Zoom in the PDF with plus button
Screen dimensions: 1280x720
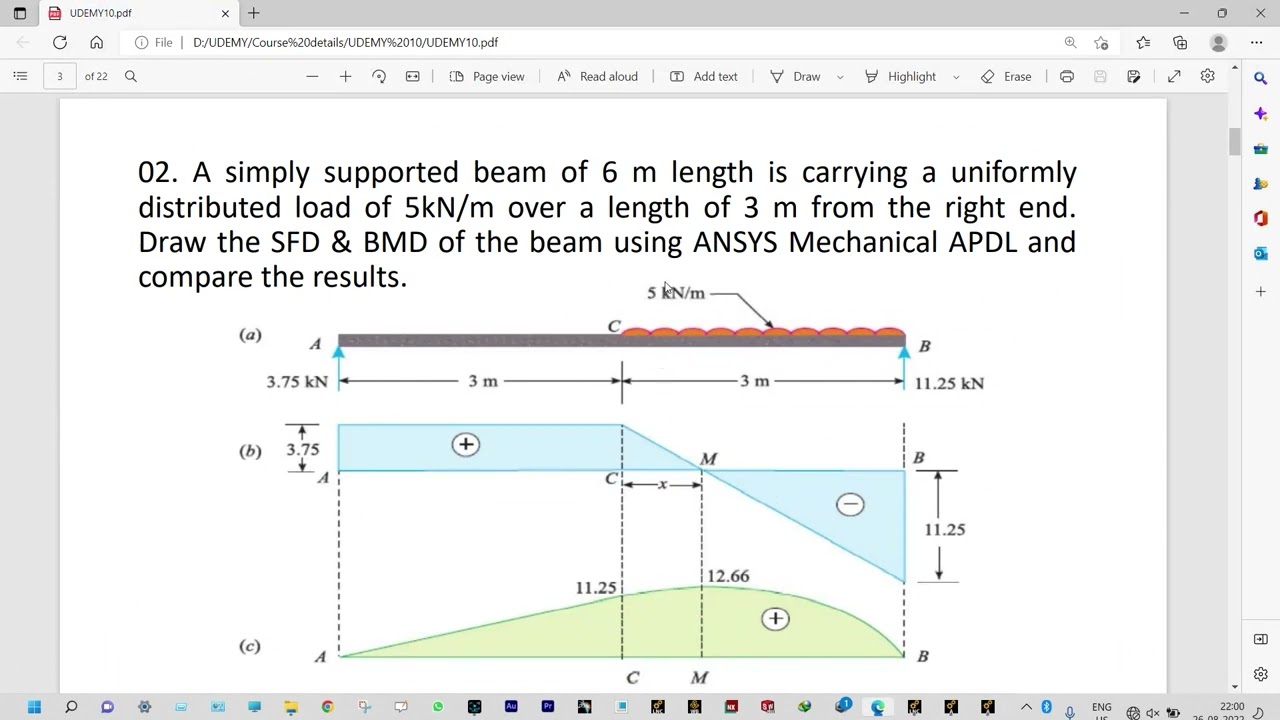tap(345, 76)
